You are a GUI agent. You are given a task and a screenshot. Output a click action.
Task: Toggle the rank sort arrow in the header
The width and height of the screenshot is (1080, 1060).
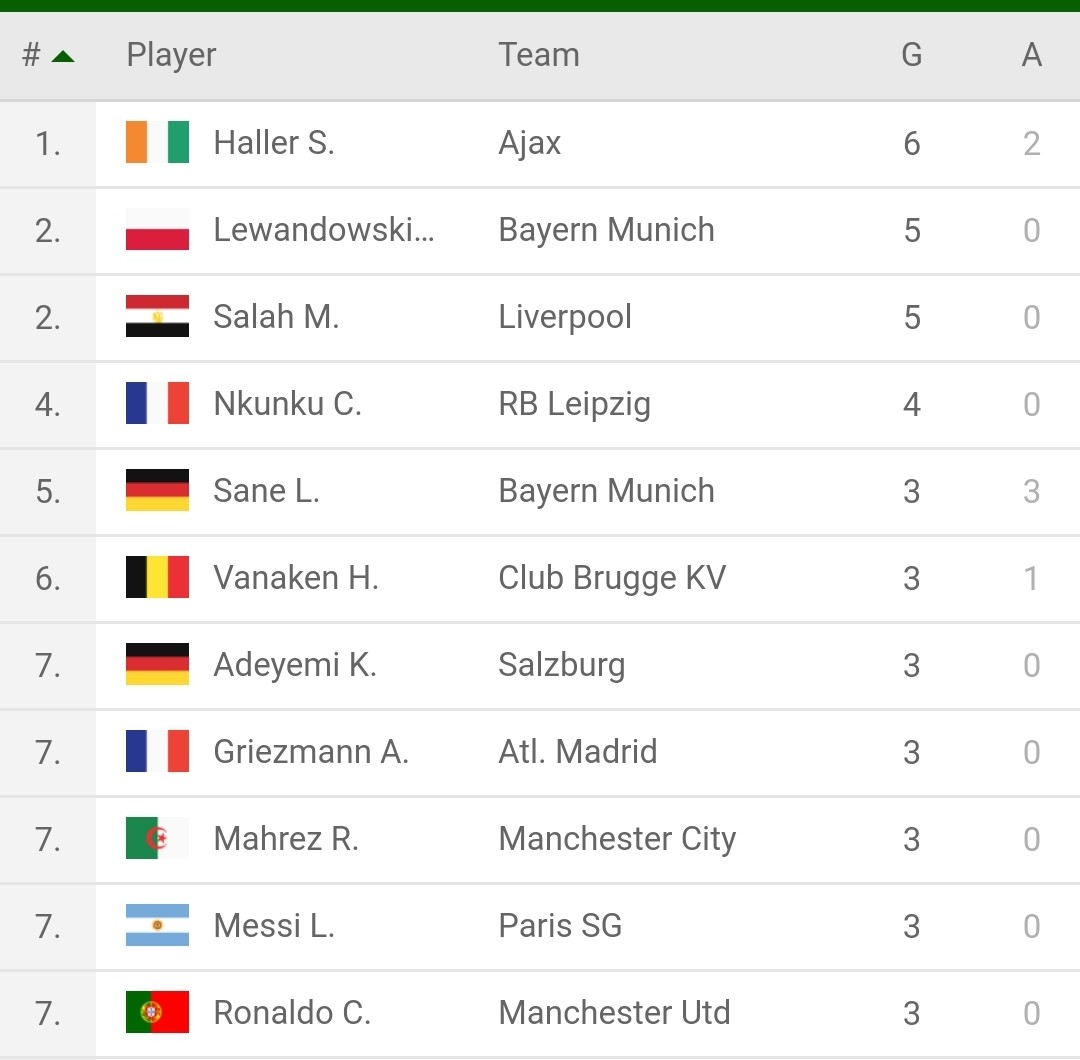pos(63,56)
